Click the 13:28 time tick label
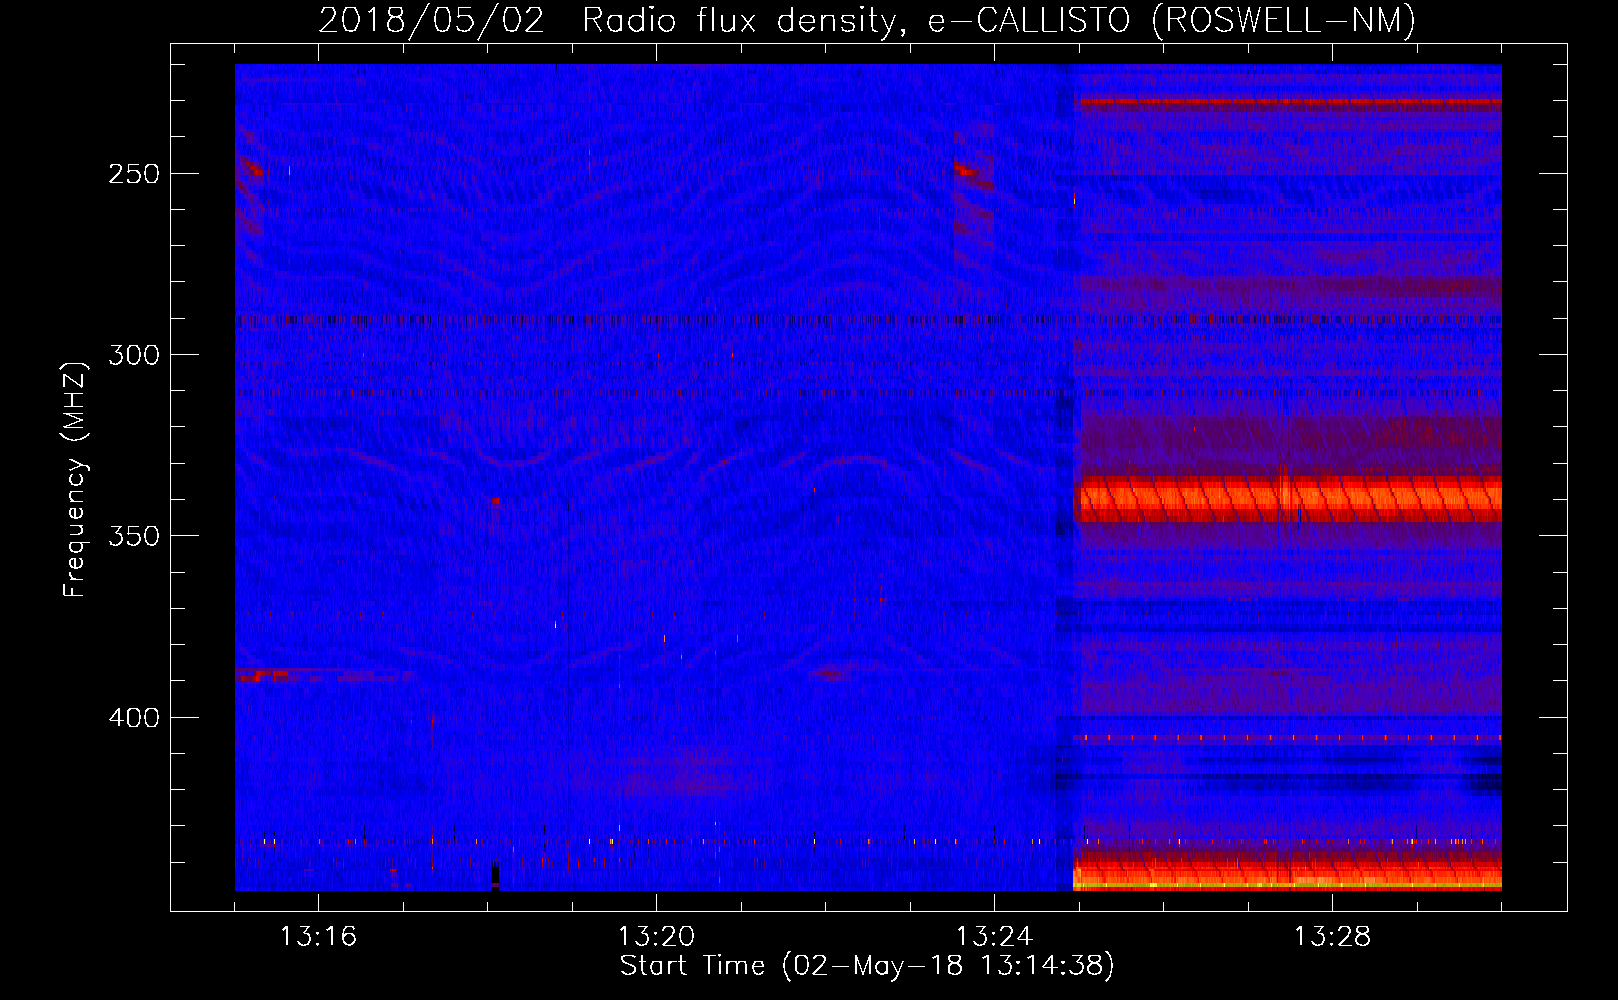 coord(1332,937)
